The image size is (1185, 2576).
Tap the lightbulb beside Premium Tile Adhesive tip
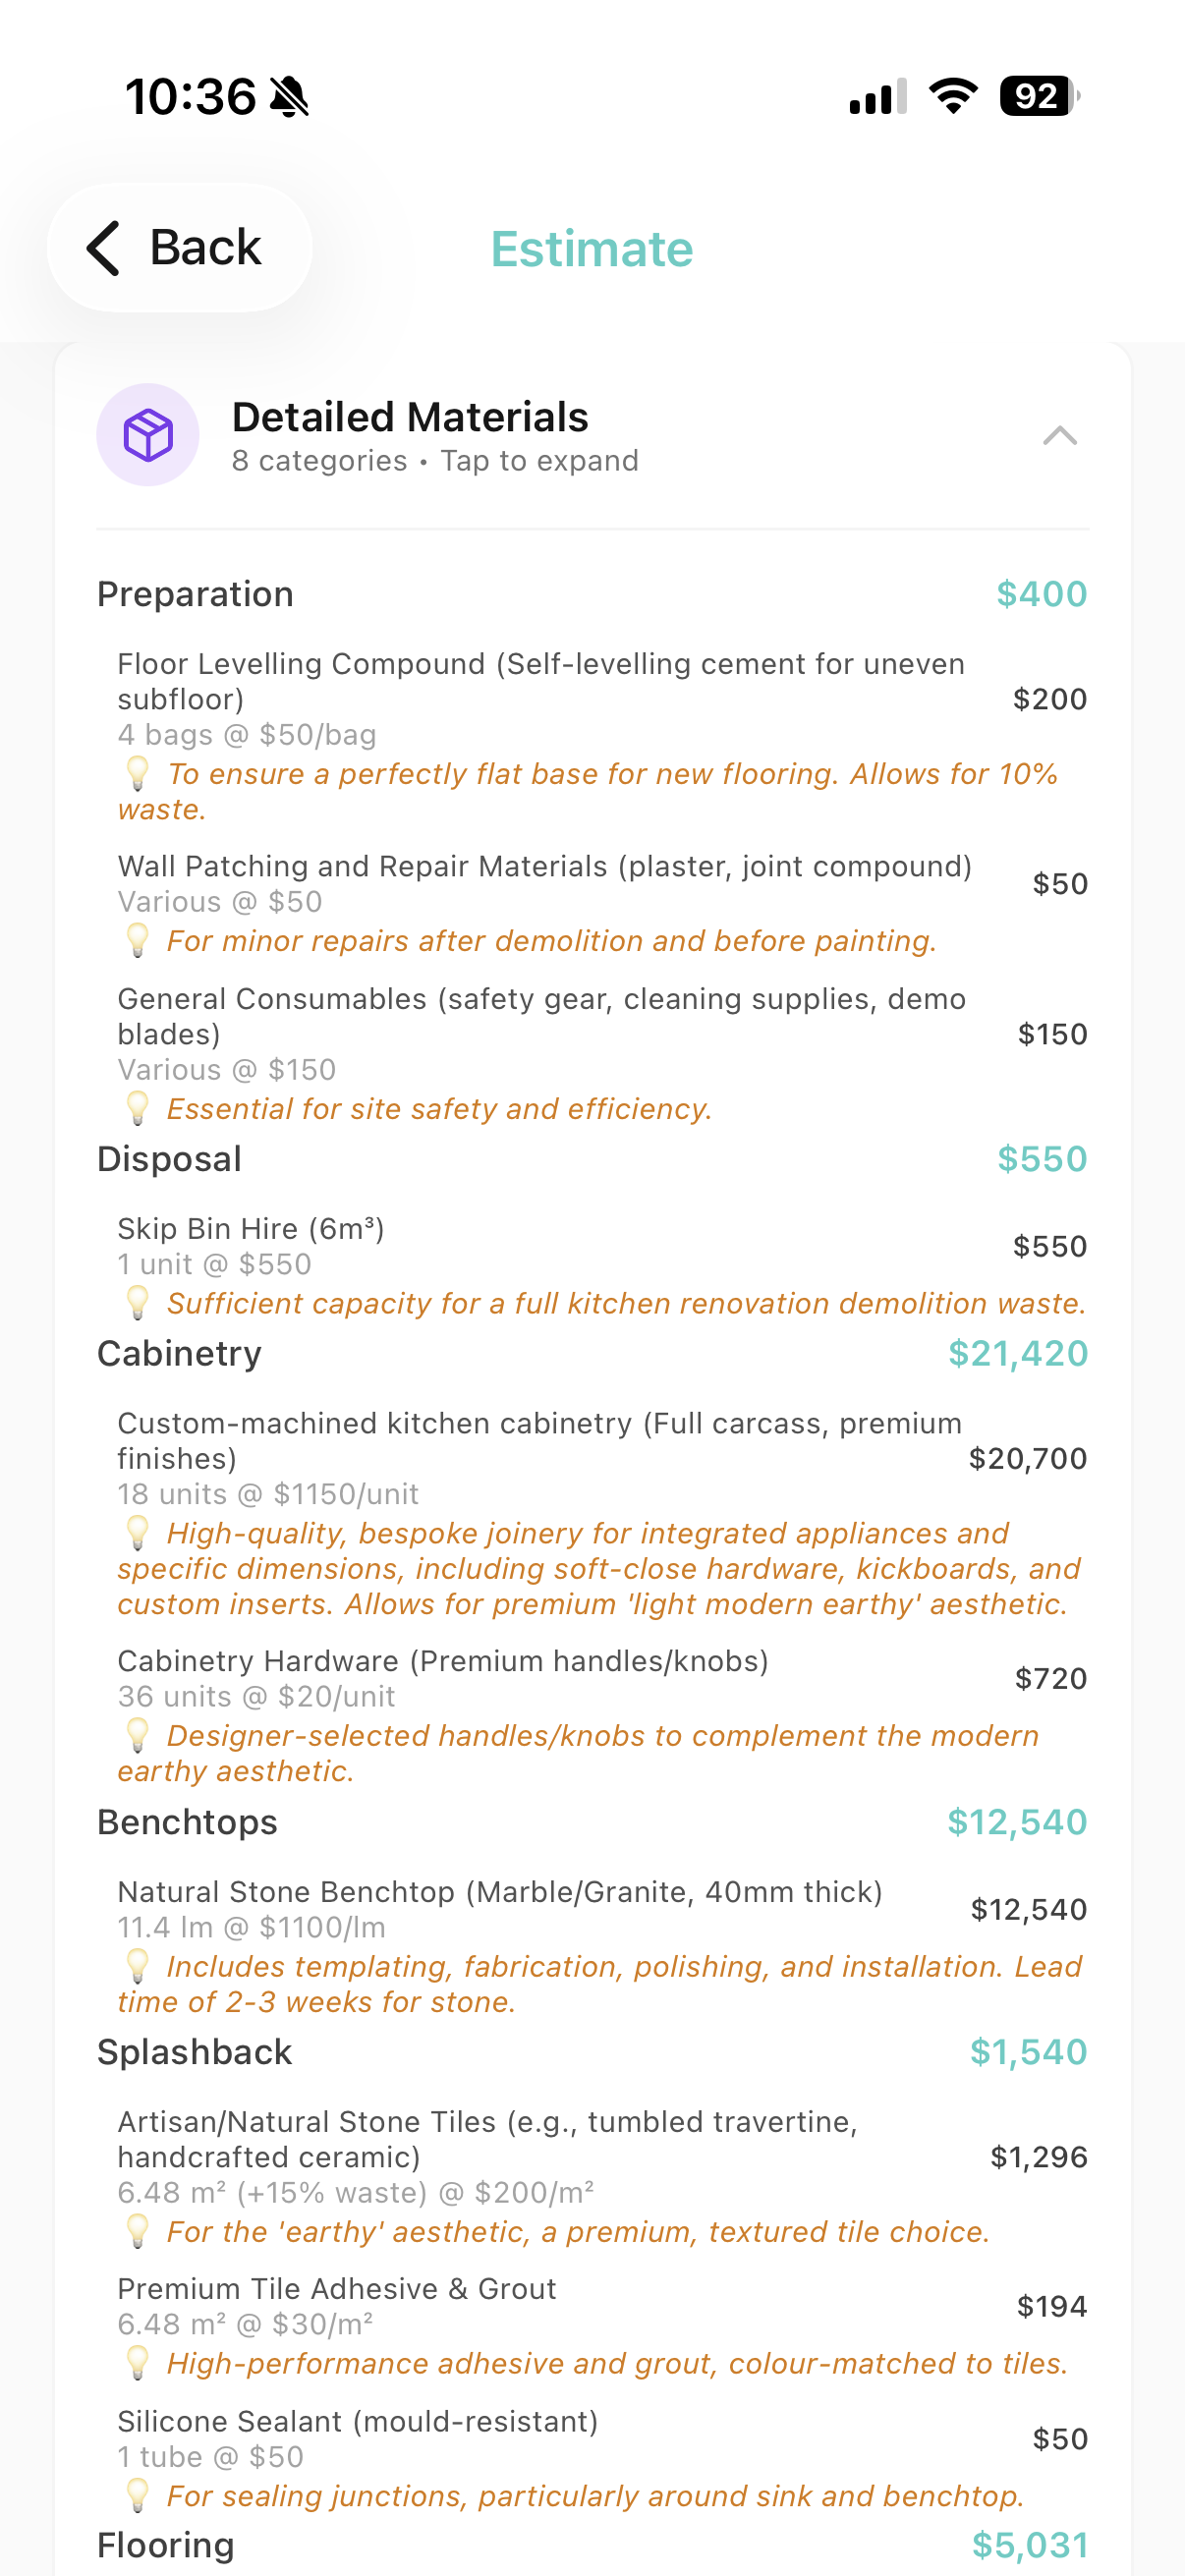[x=139, y=2363]
